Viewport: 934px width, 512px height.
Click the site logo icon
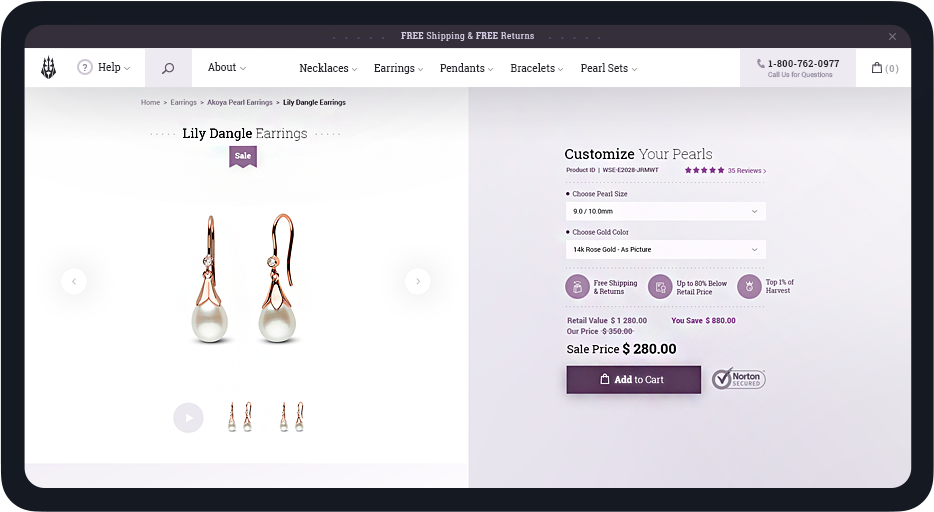click(48, 68)
